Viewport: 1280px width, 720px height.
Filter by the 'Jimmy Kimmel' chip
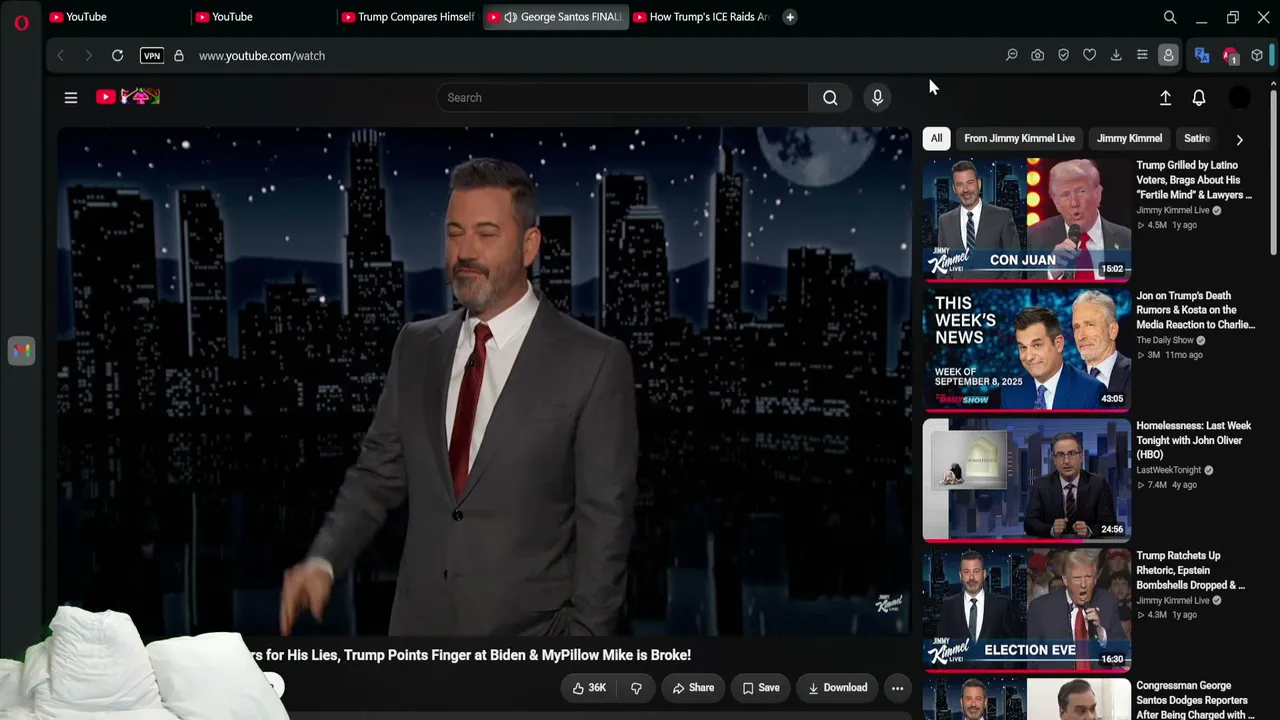coord(1129,139)
